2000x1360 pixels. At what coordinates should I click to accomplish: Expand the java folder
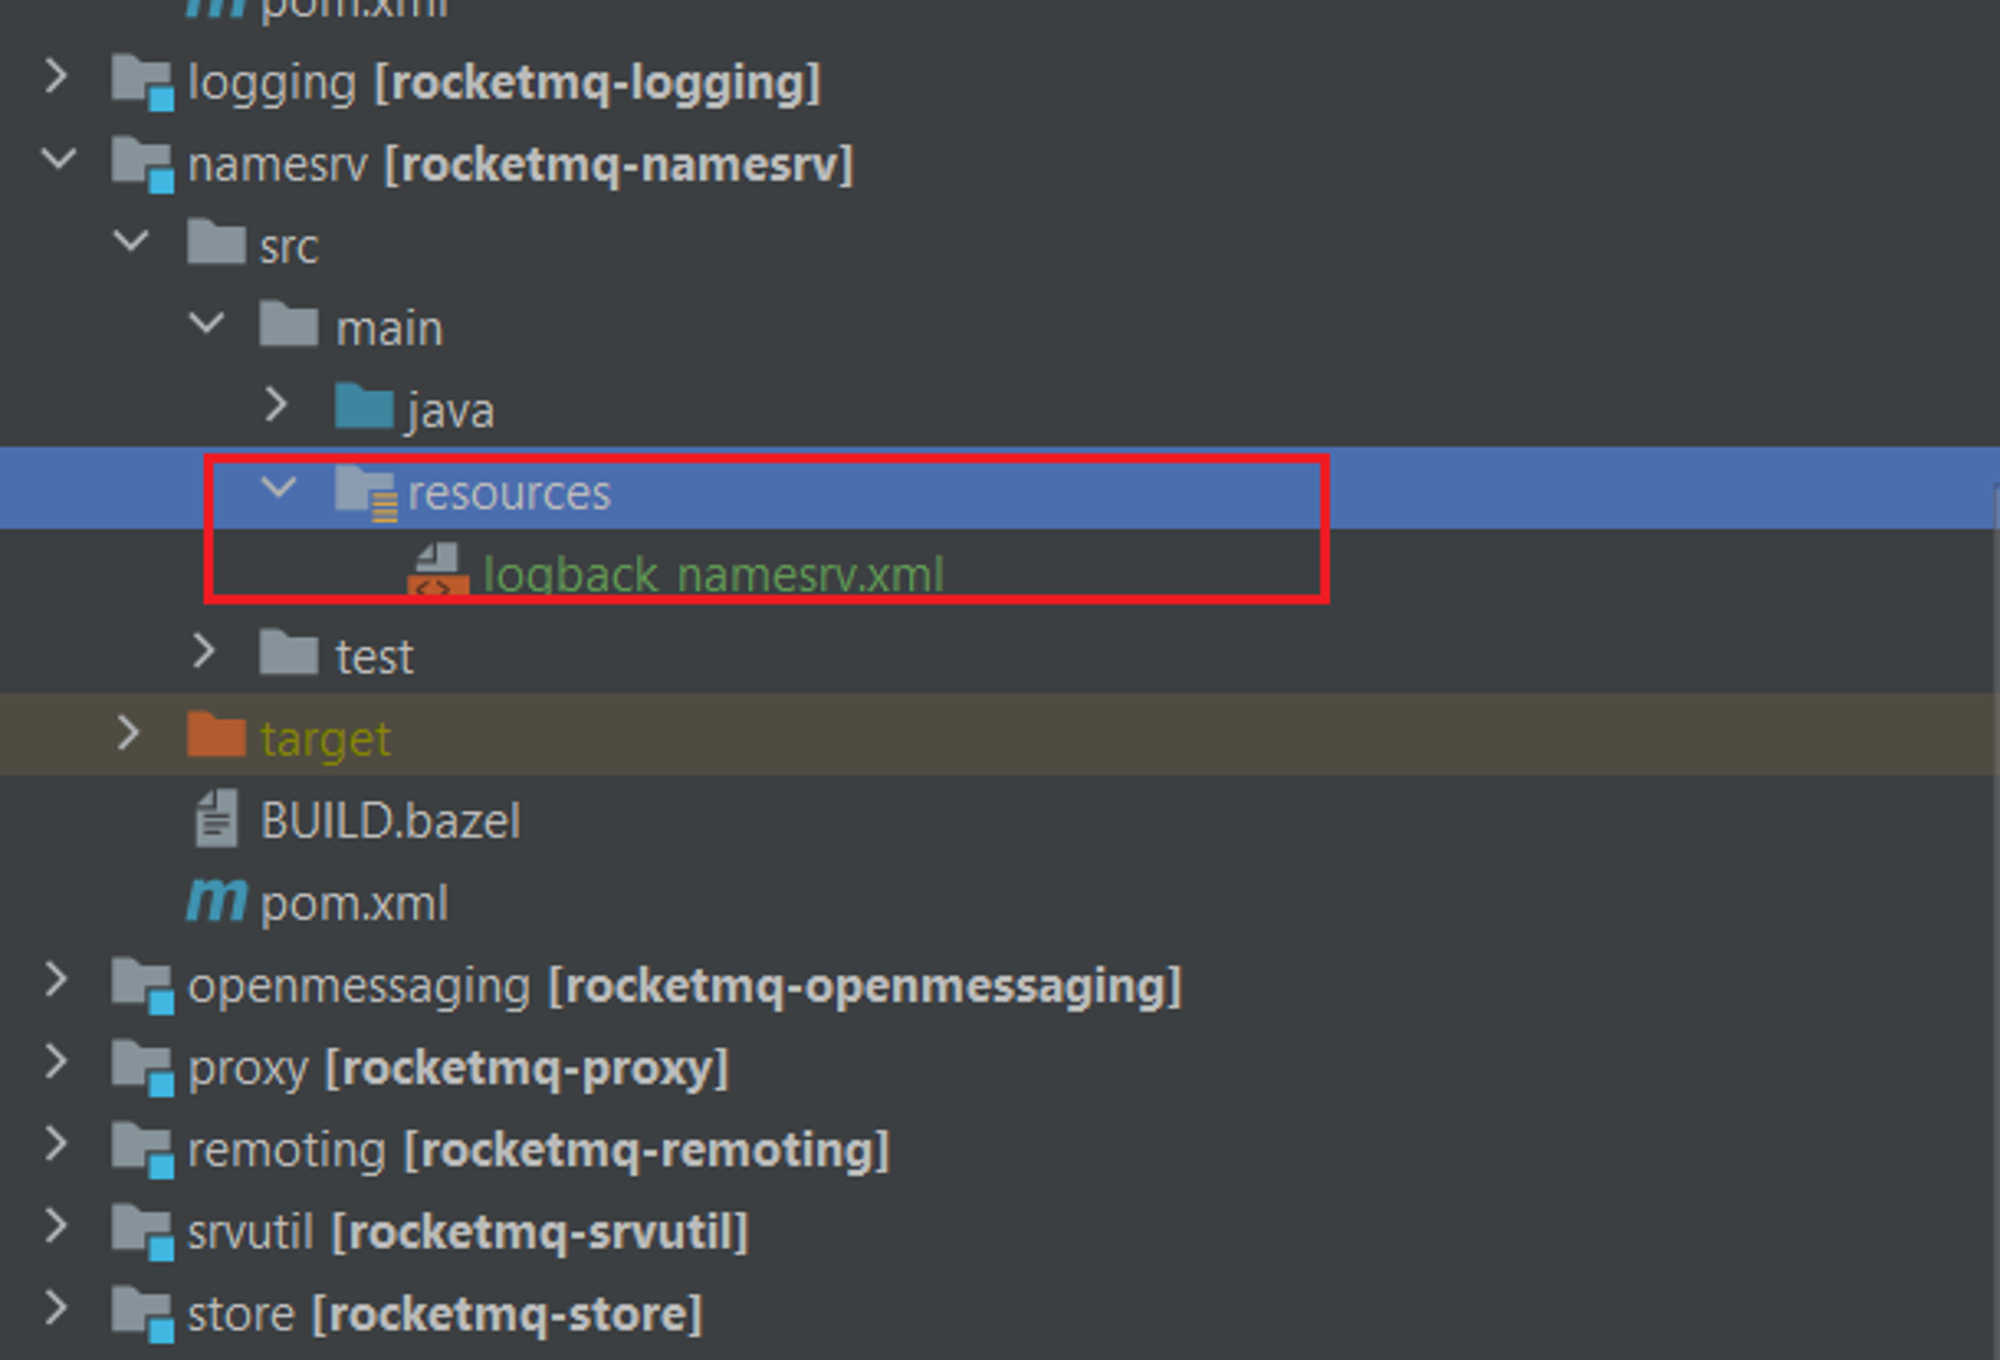click(276, 405)
